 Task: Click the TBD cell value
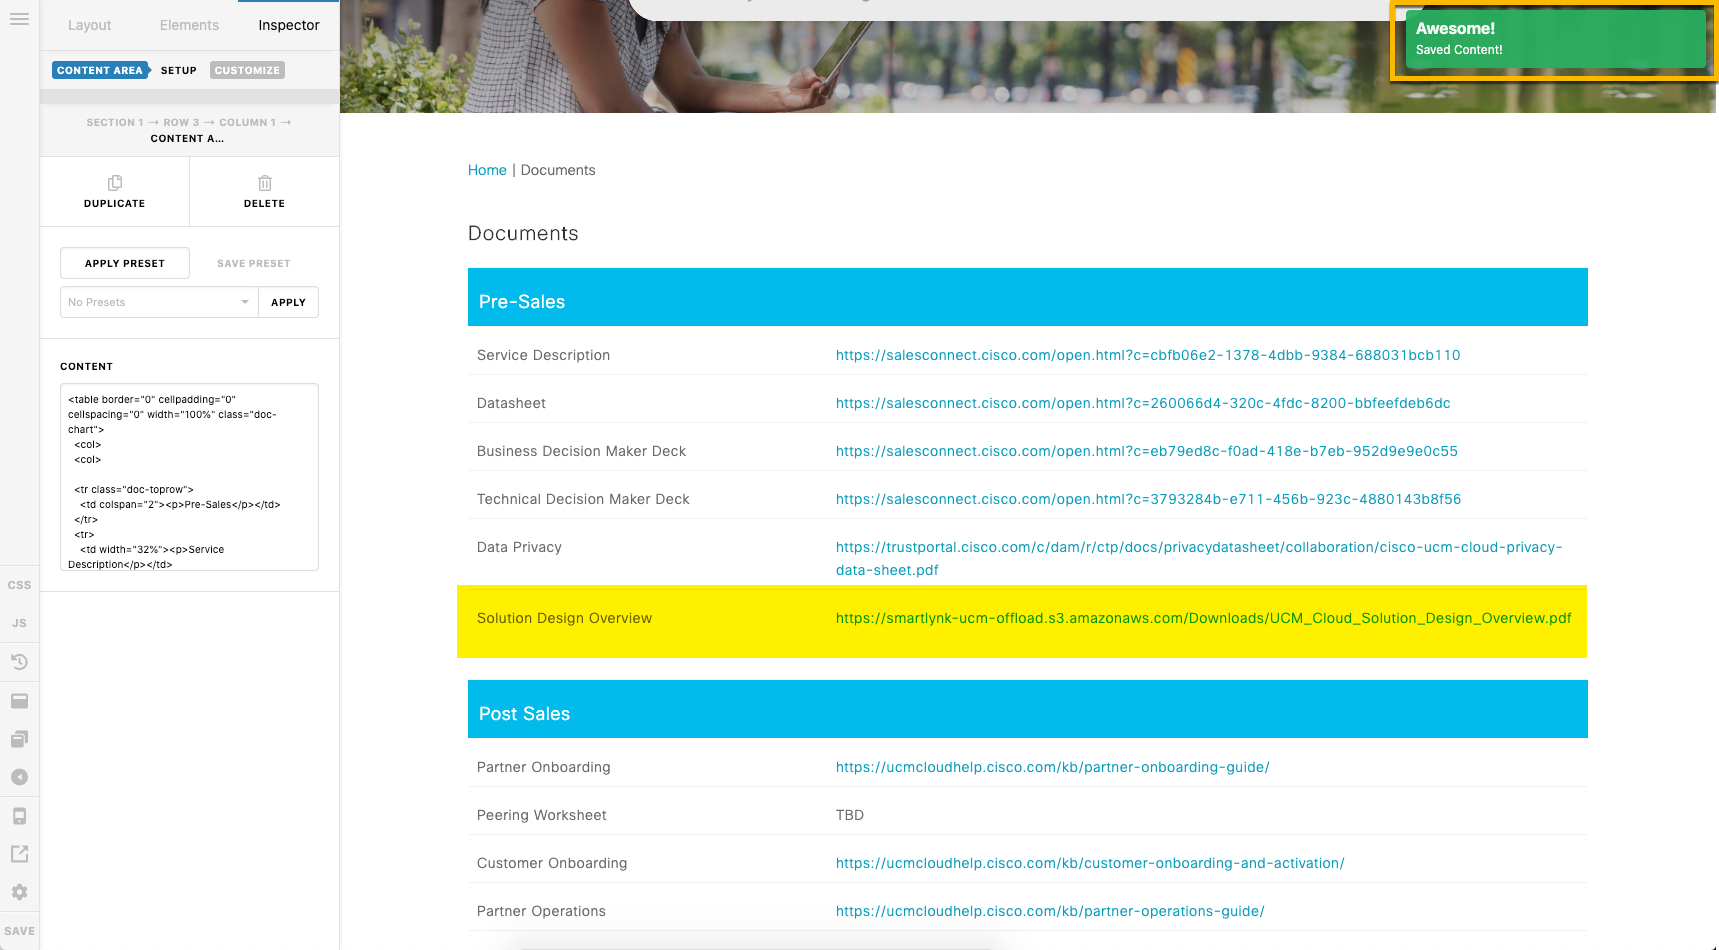(850, 815)
